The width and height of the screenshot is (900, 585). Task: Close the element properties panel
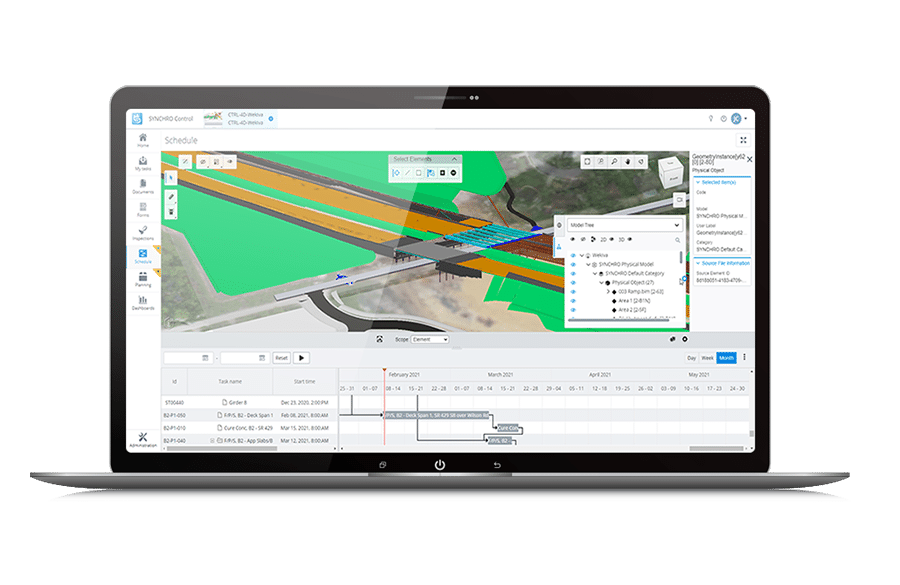(x=750, y=159)
